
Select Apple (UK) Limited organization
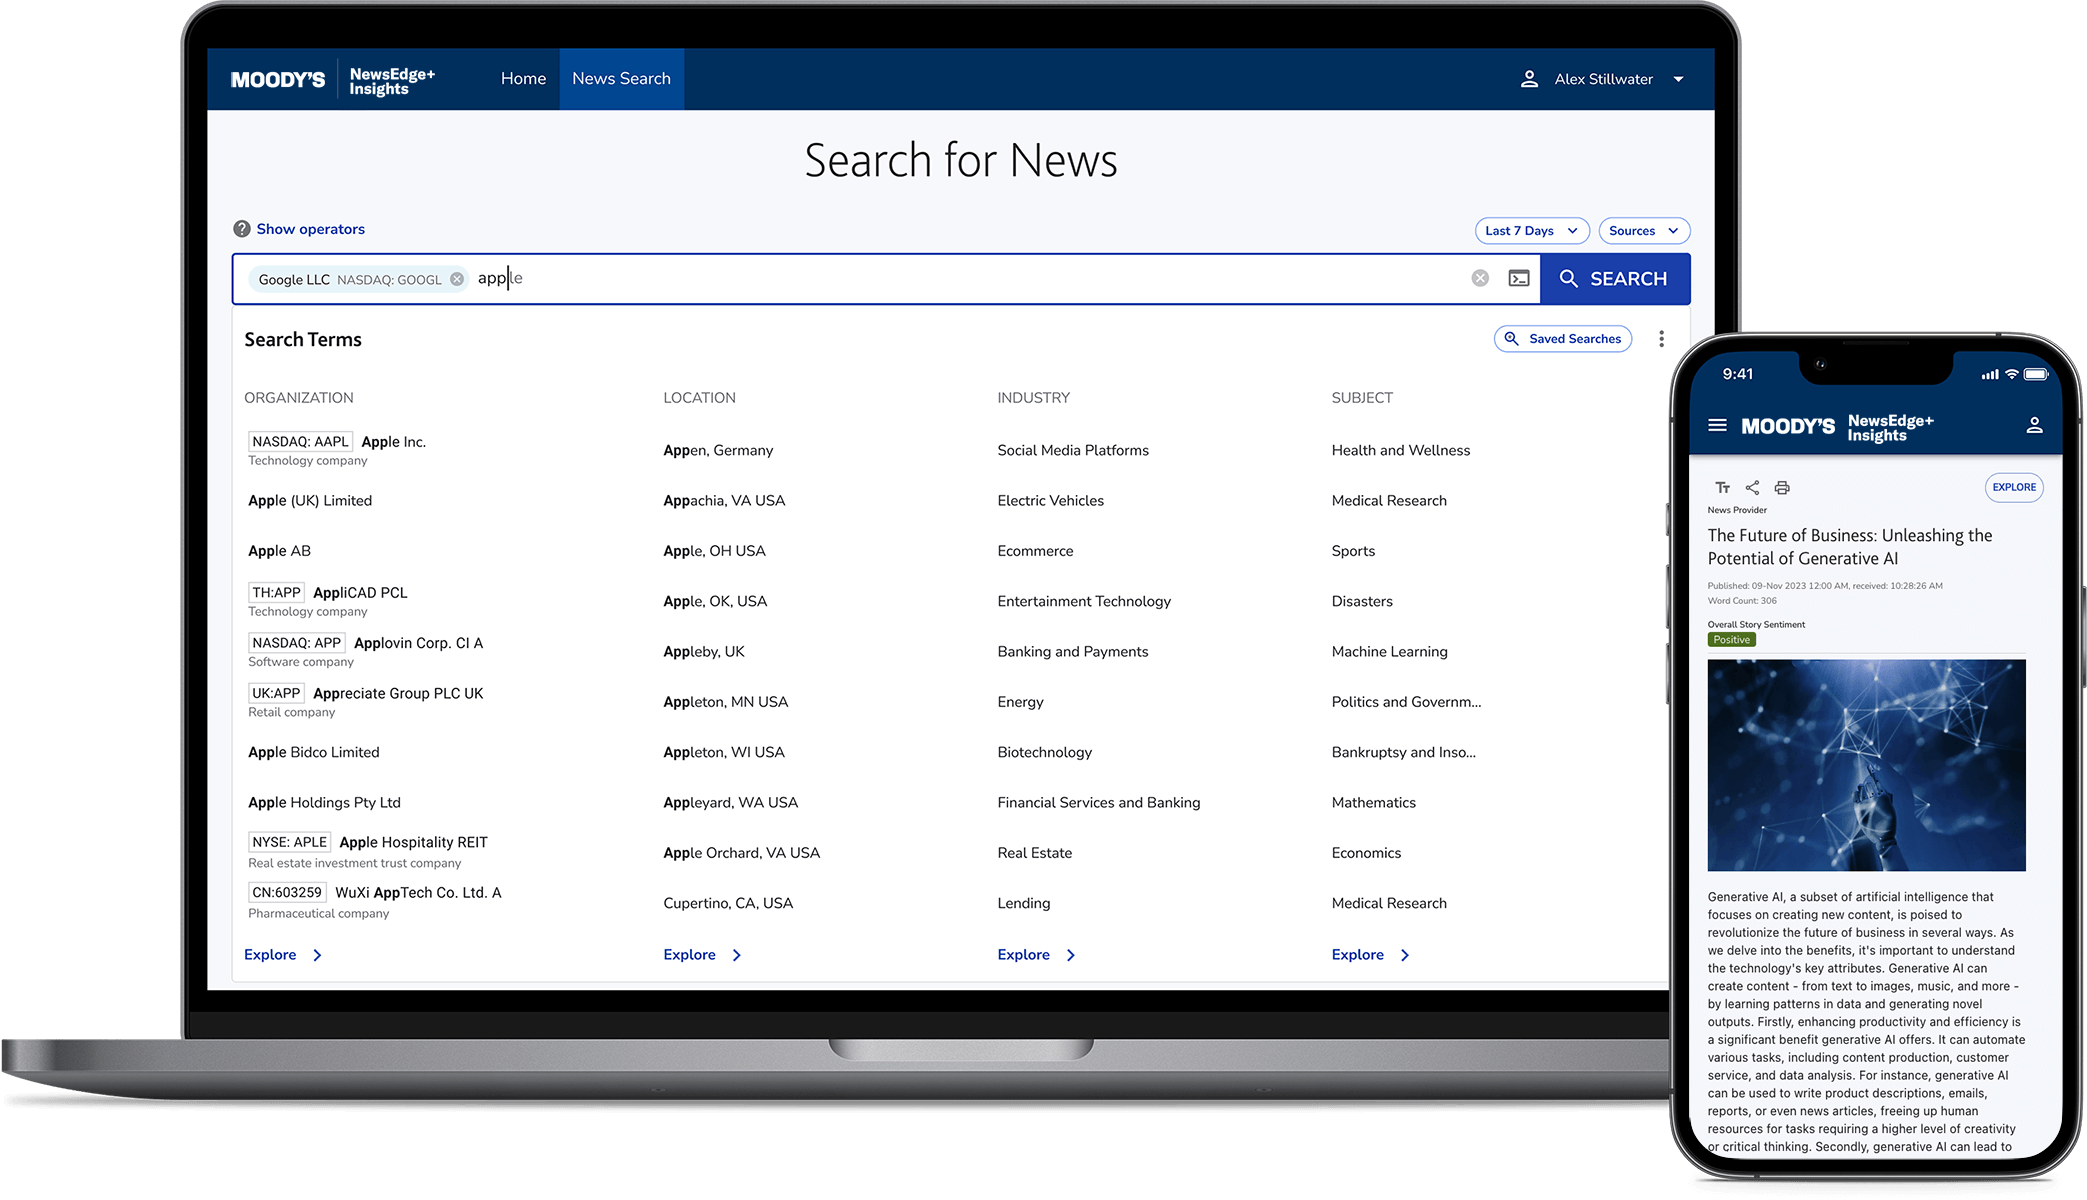pyautogui.click(x=310, y=501)
